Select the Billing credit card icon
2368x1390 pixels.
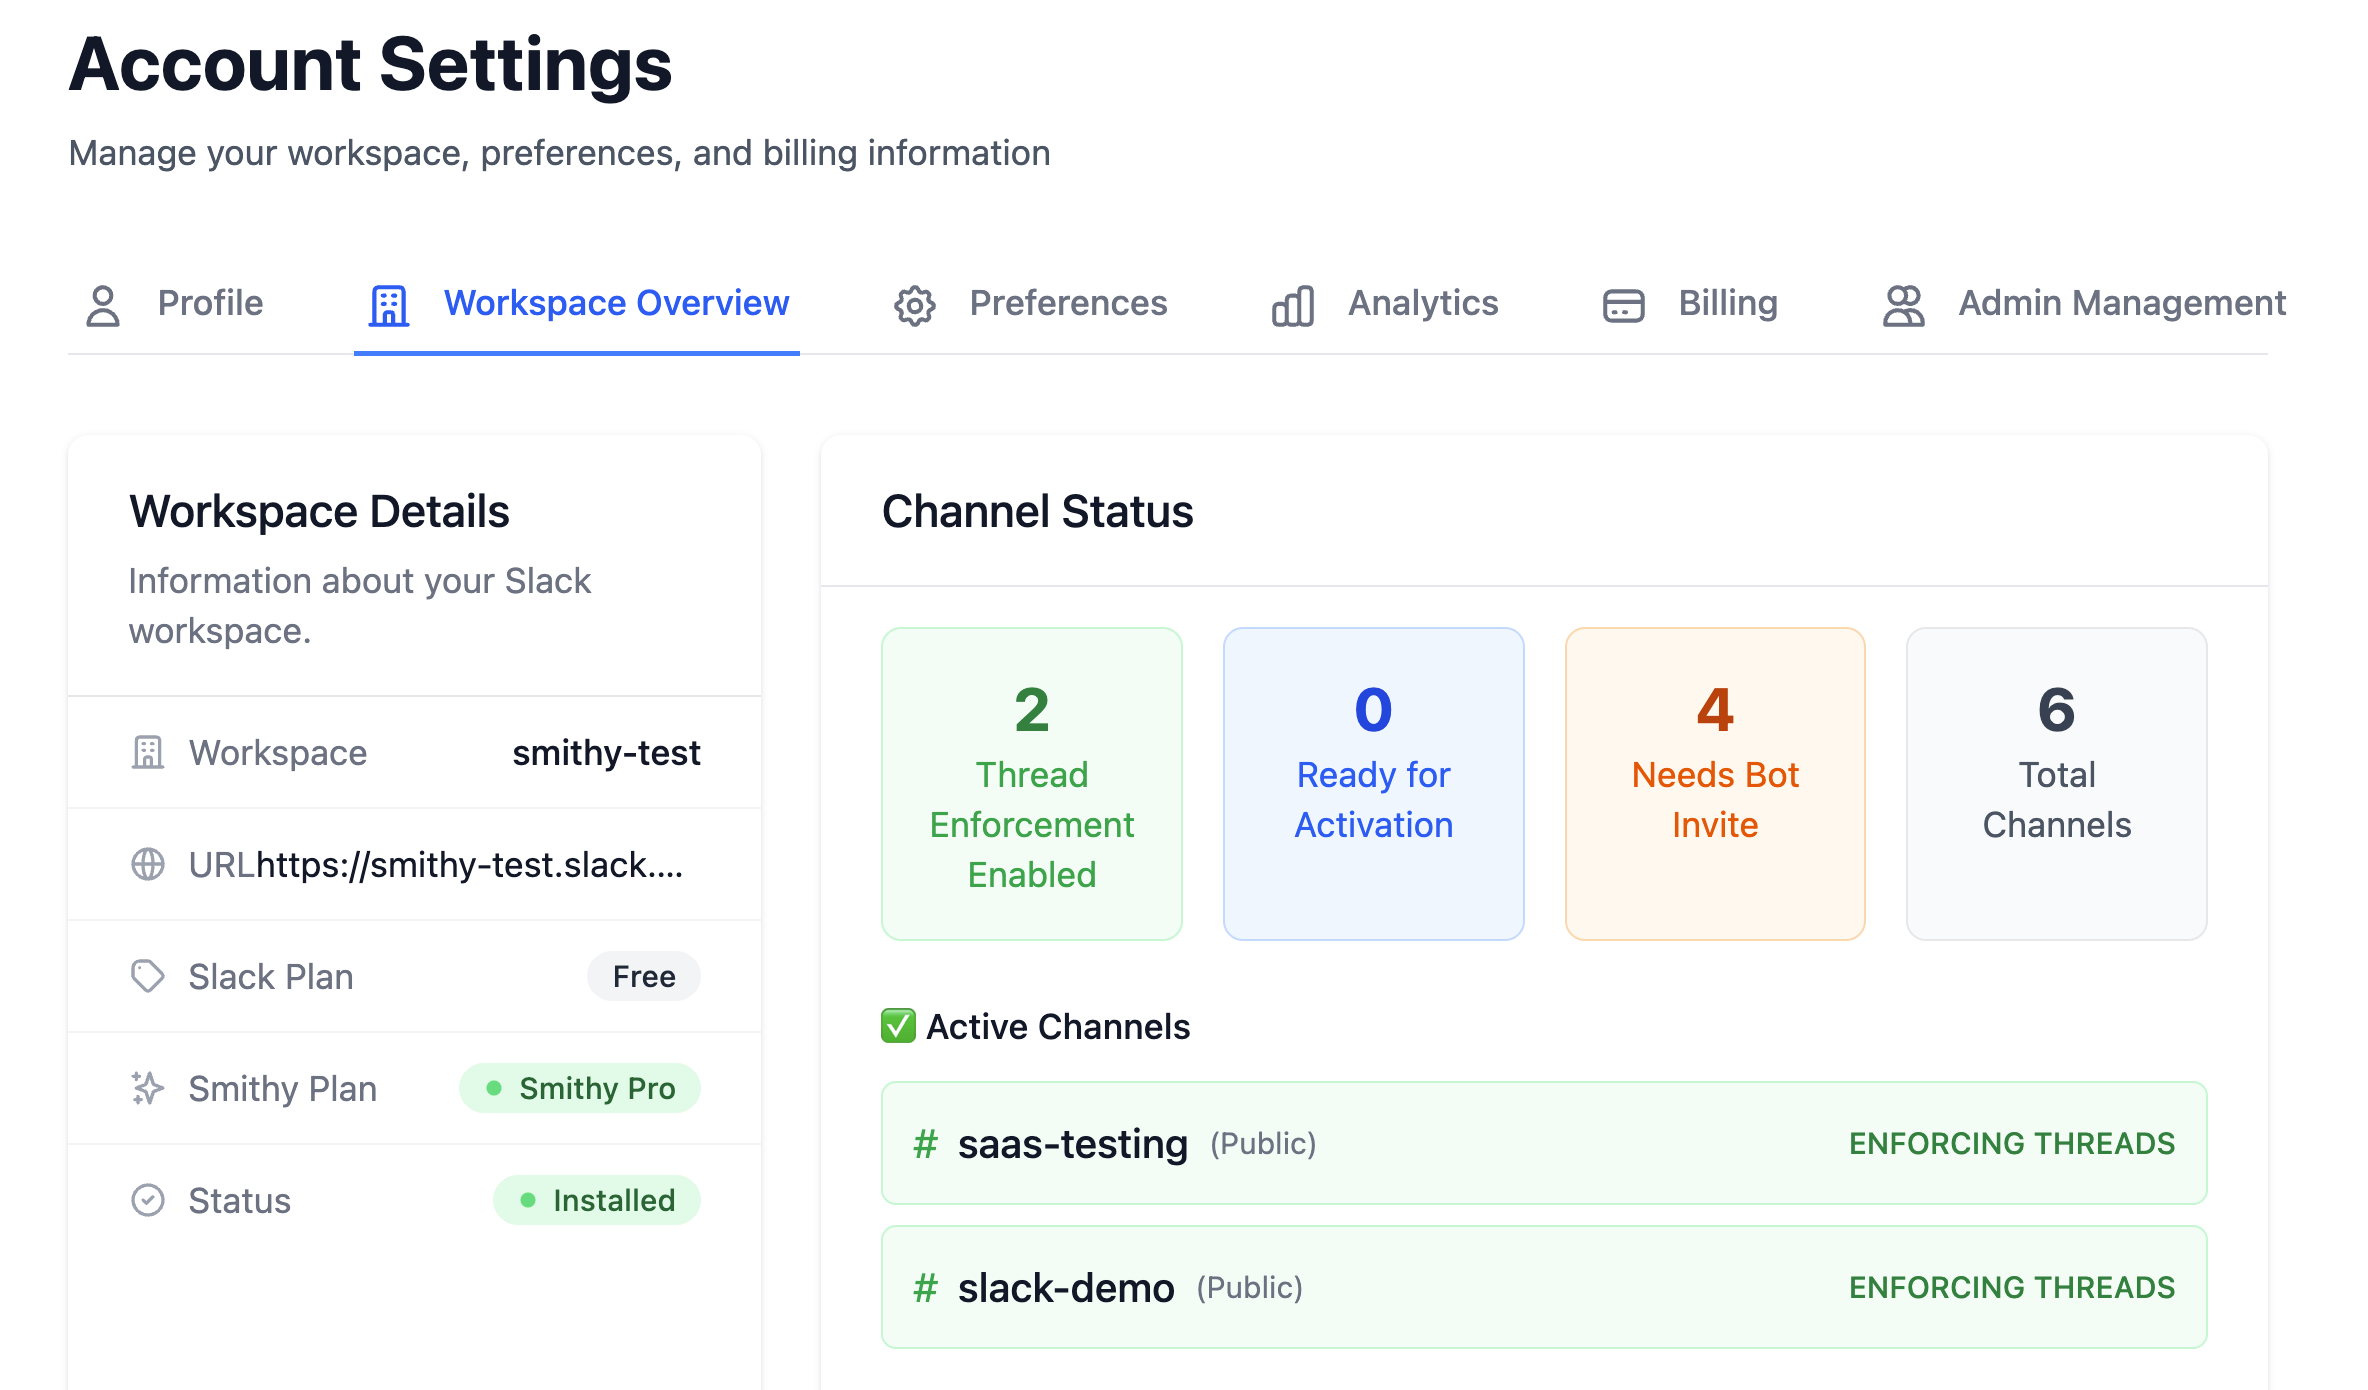click(x=1621, y=304)
